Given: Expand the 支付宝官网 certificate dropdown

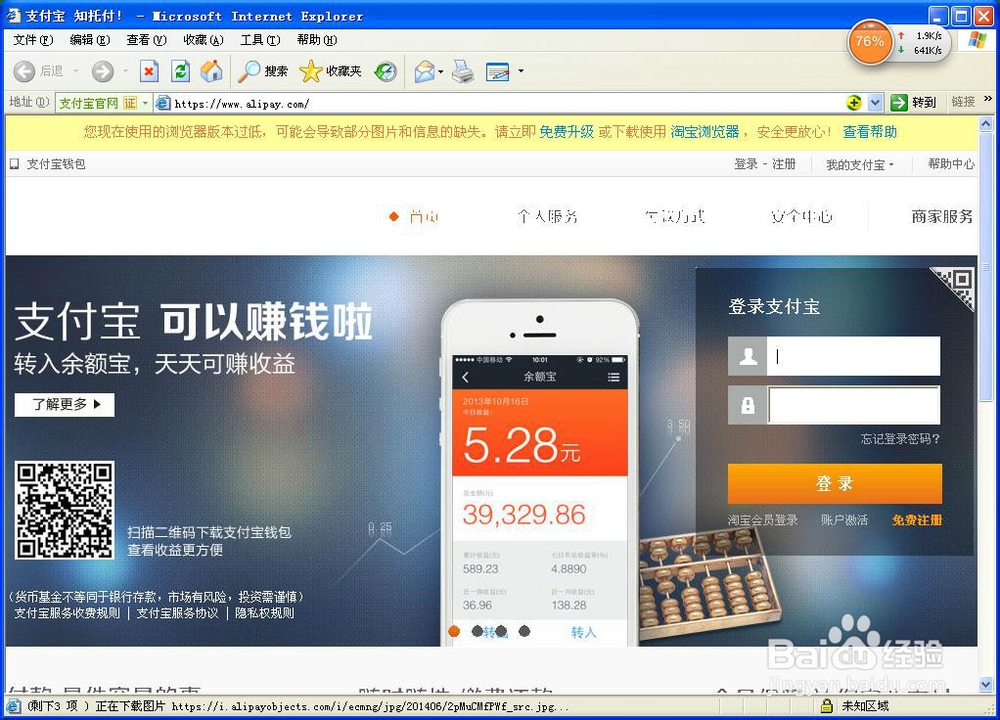Looking at the screenshot, I should [x=145, y=103].
